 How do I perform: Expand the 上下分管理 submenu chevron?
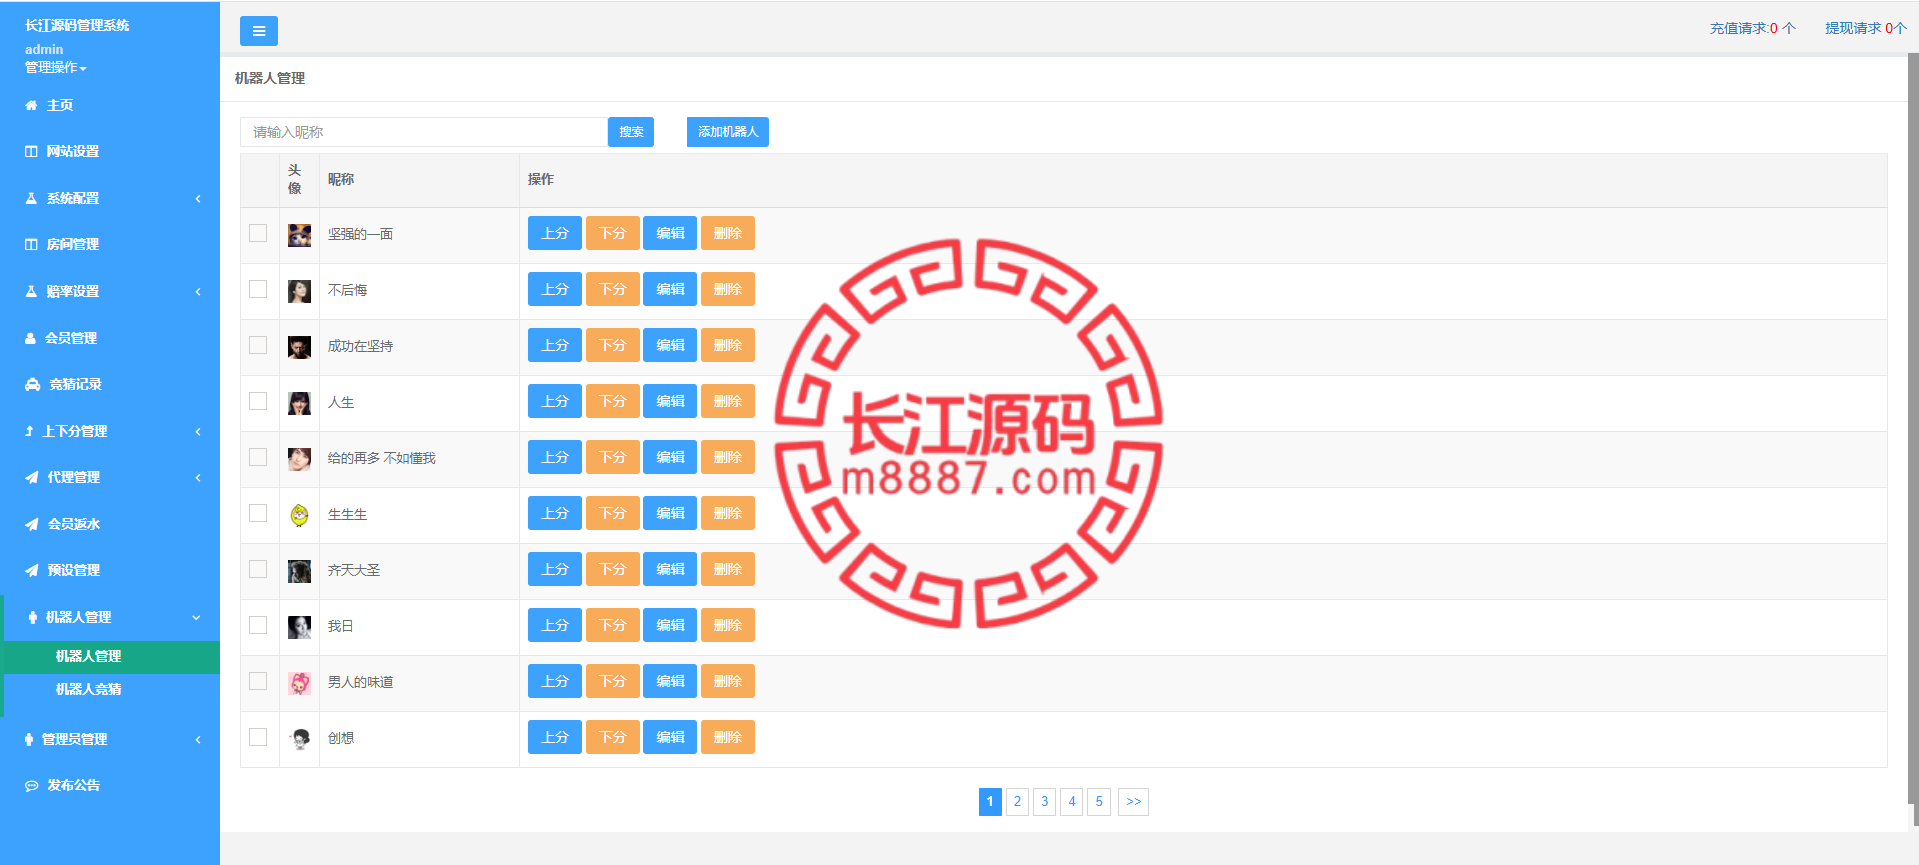pos(198,431)
